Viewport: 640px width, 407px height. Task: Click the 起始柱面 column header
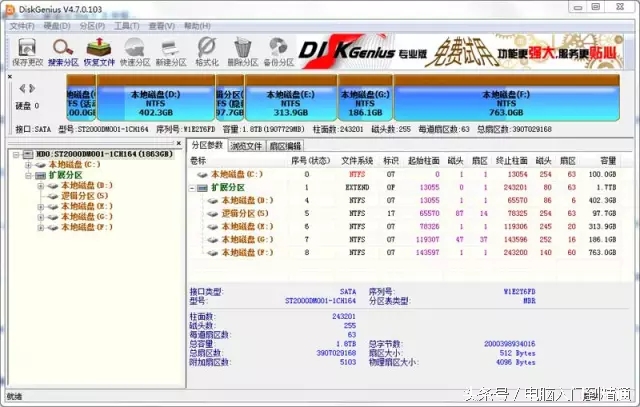pyautogui.click(x=424, y=161)
